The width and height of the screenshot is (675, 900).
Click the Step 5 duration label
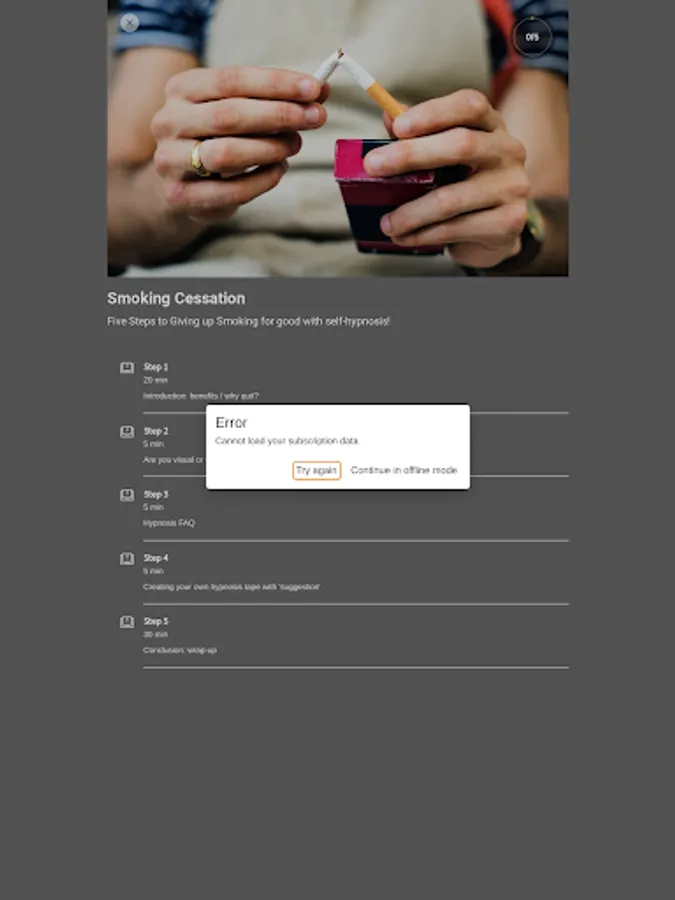tap(155, 634)
